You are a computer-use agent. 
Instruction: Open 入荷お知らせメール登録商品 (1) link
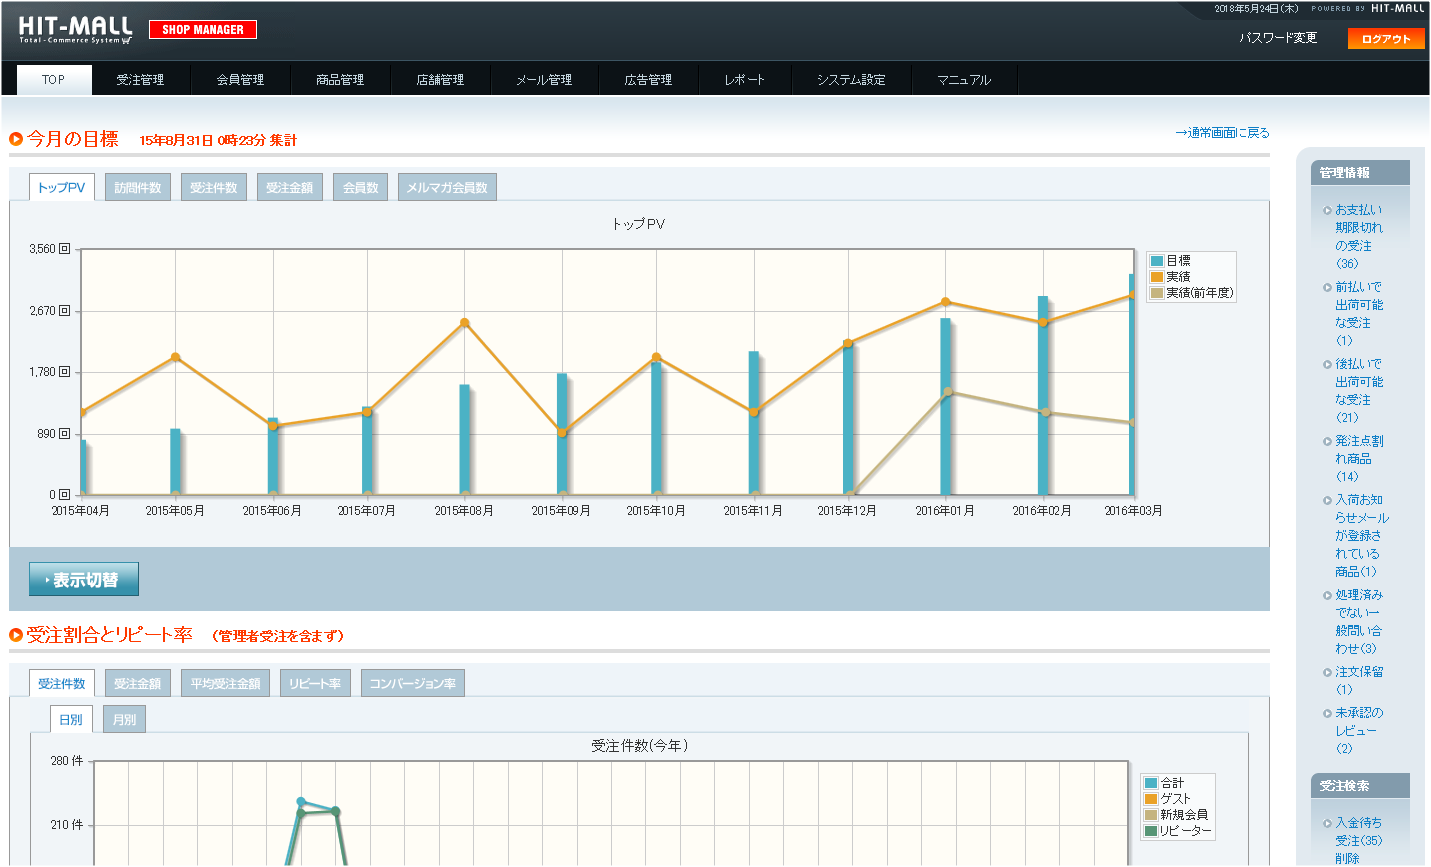click(x=1361, y=536)
